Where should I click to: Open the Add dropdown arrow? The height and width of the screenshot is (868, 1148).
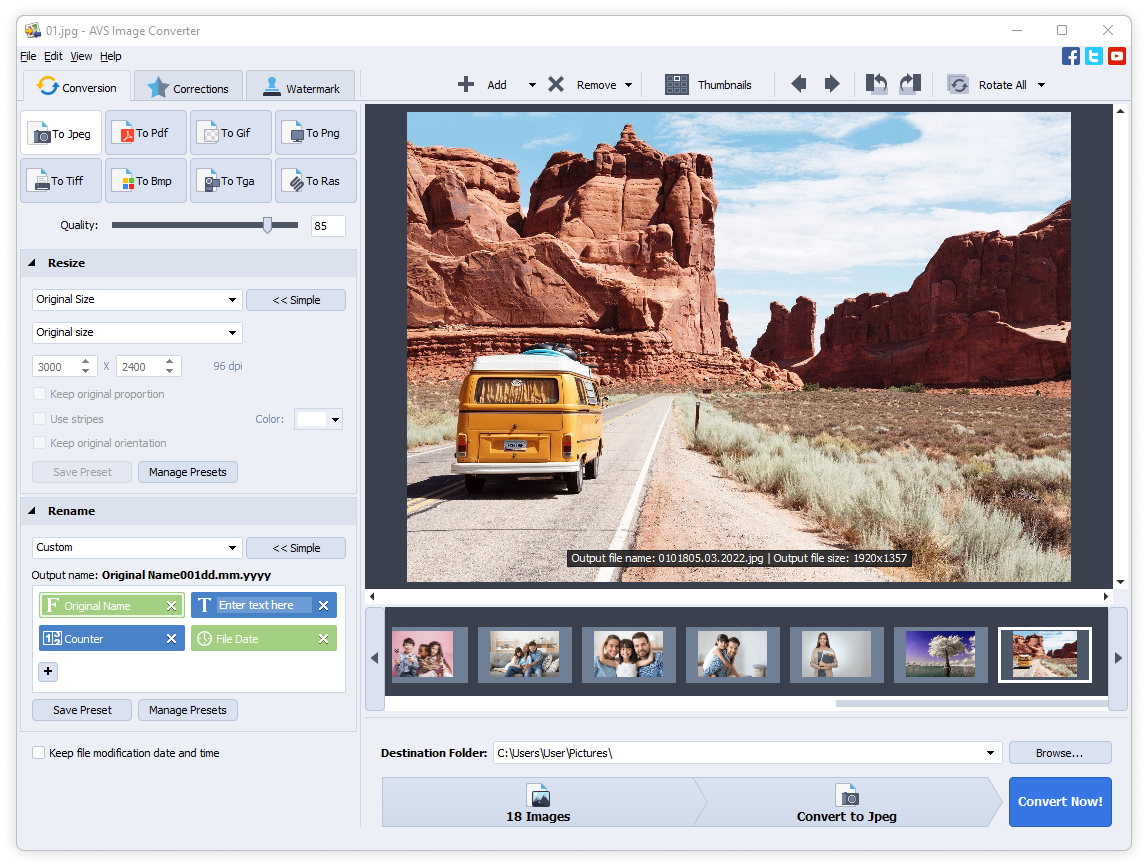(532, 86)
